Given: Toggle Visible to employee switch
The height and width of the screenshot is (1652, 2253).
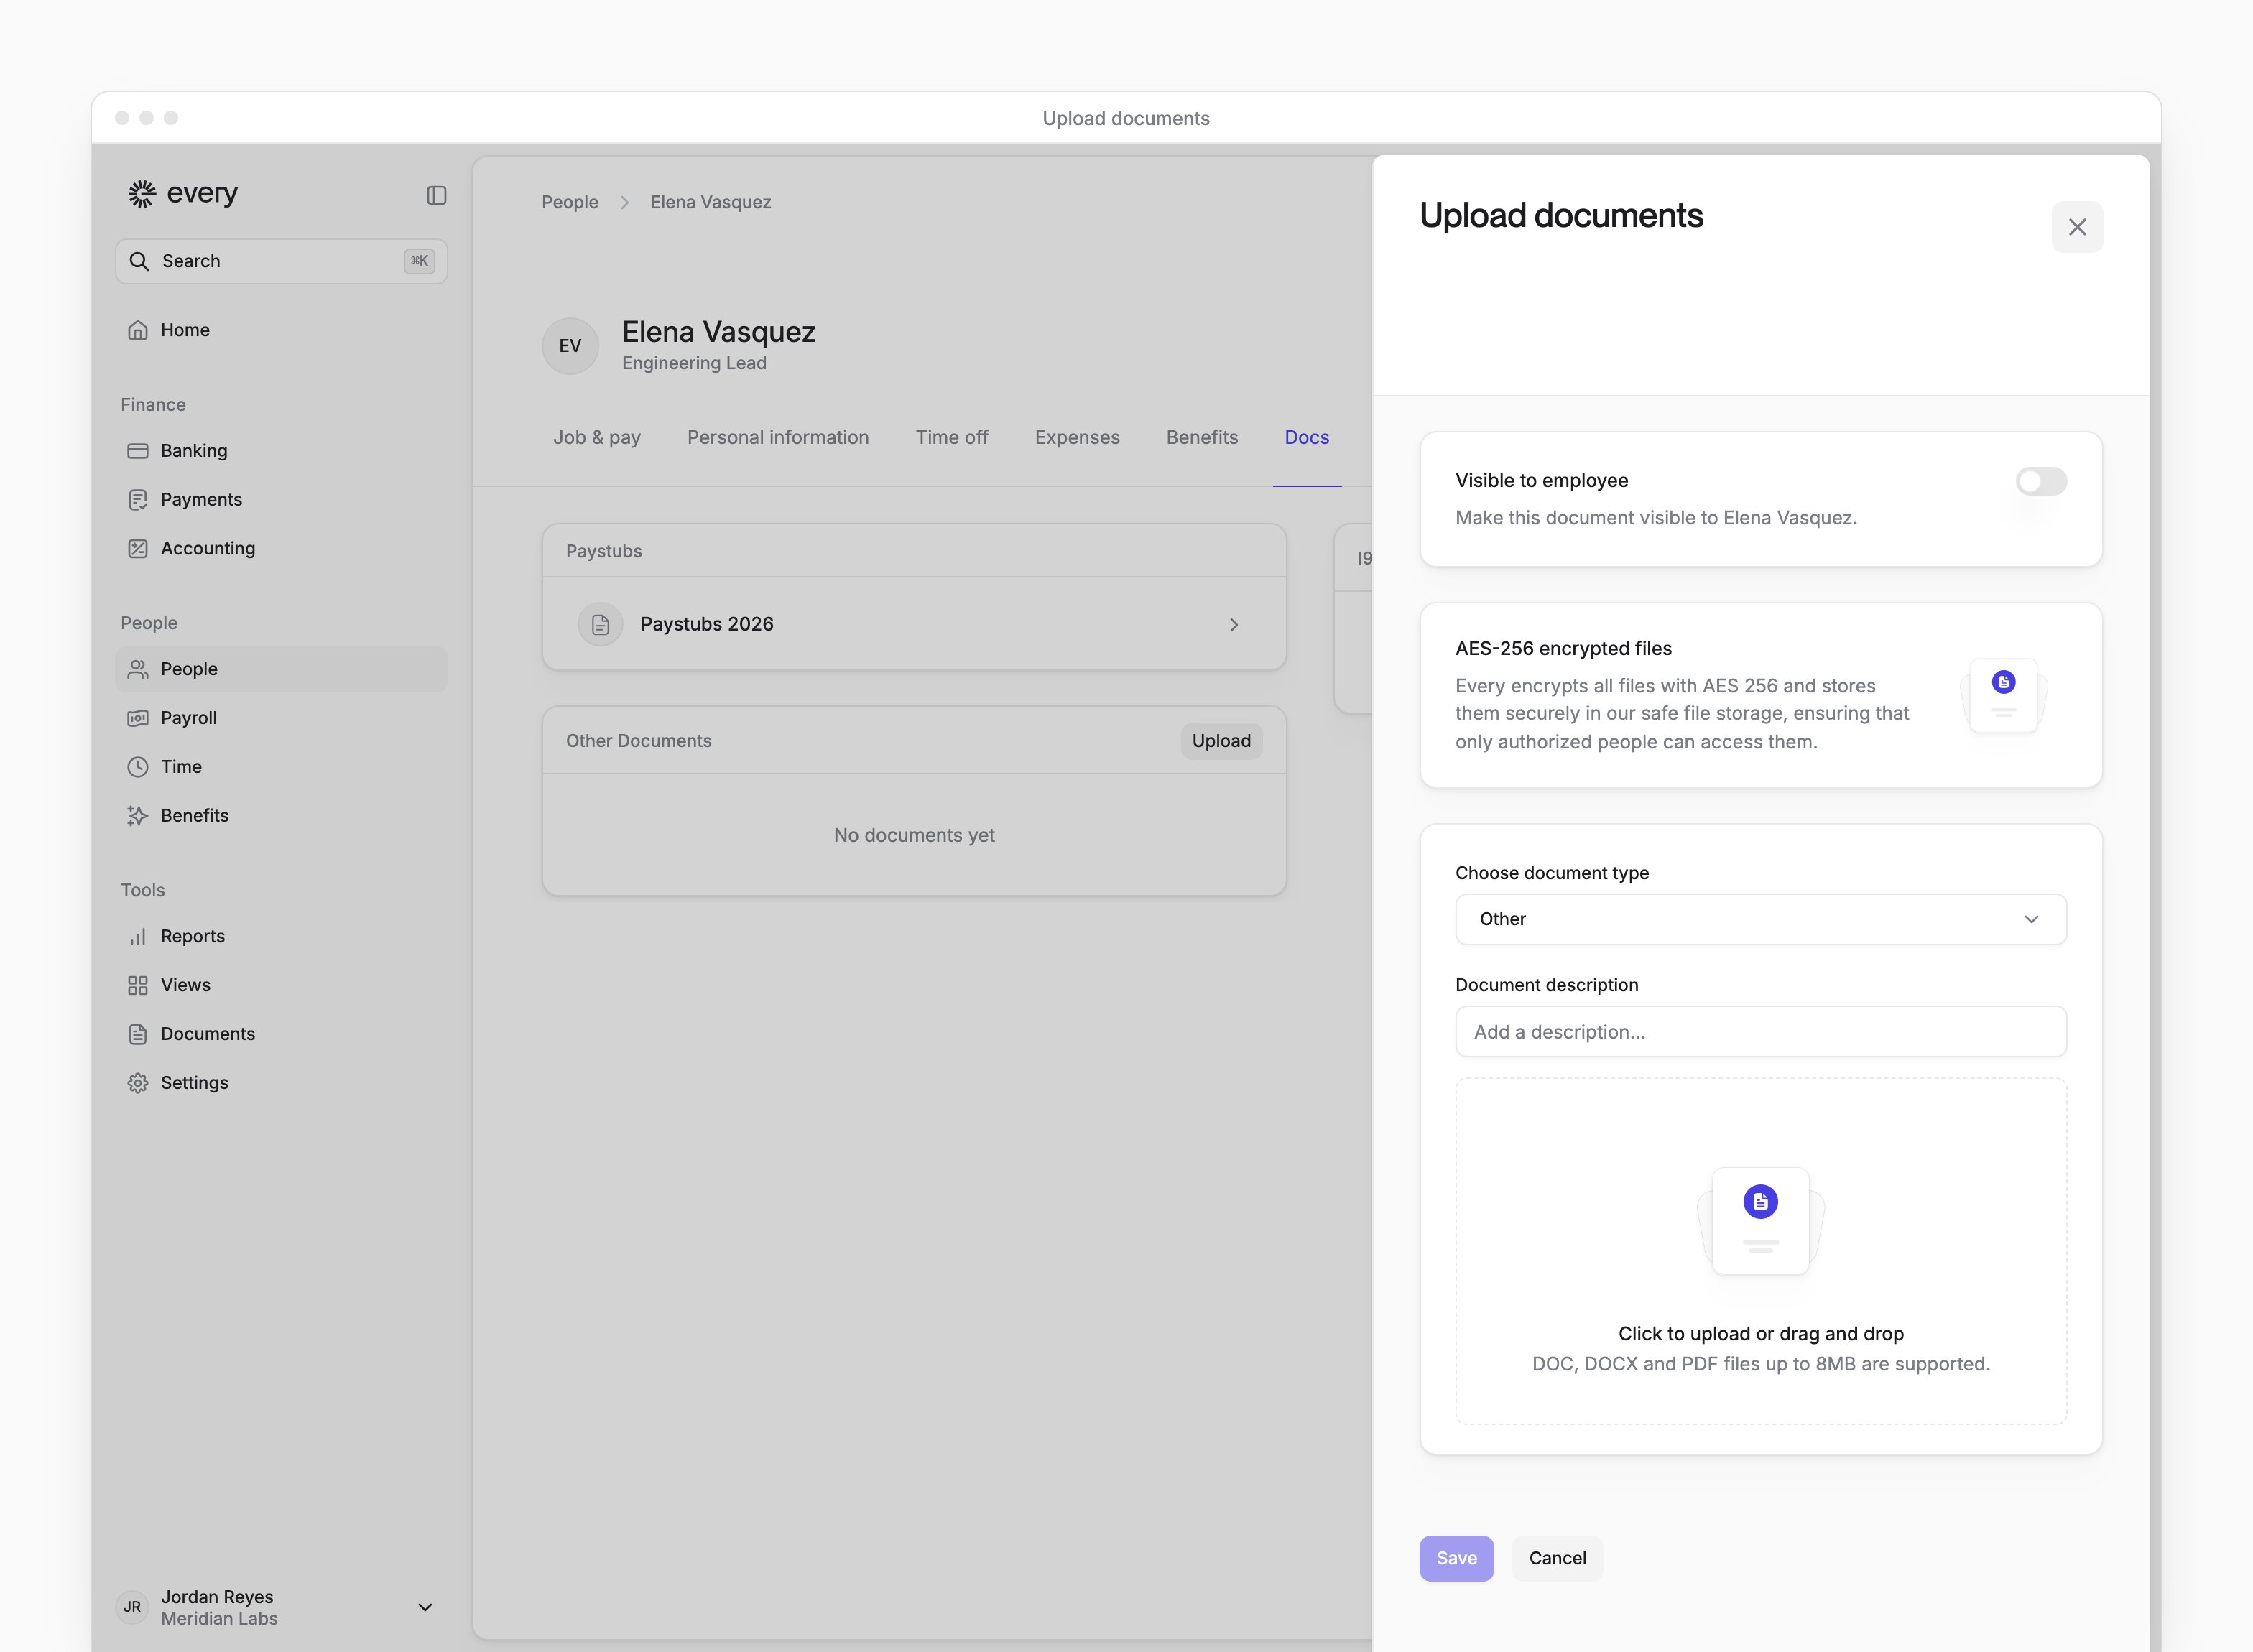Looking at the screenshot, I should (x=2041, y=482).
